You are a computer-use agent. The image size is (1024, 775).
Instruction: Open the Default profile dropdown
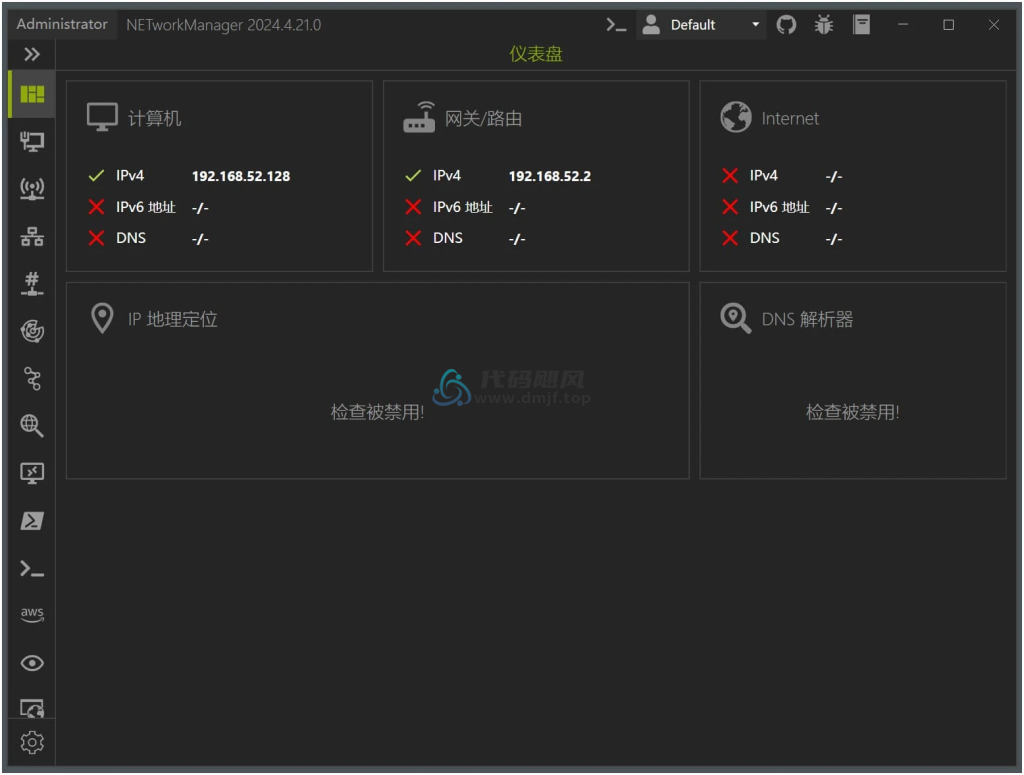(701, 25)
